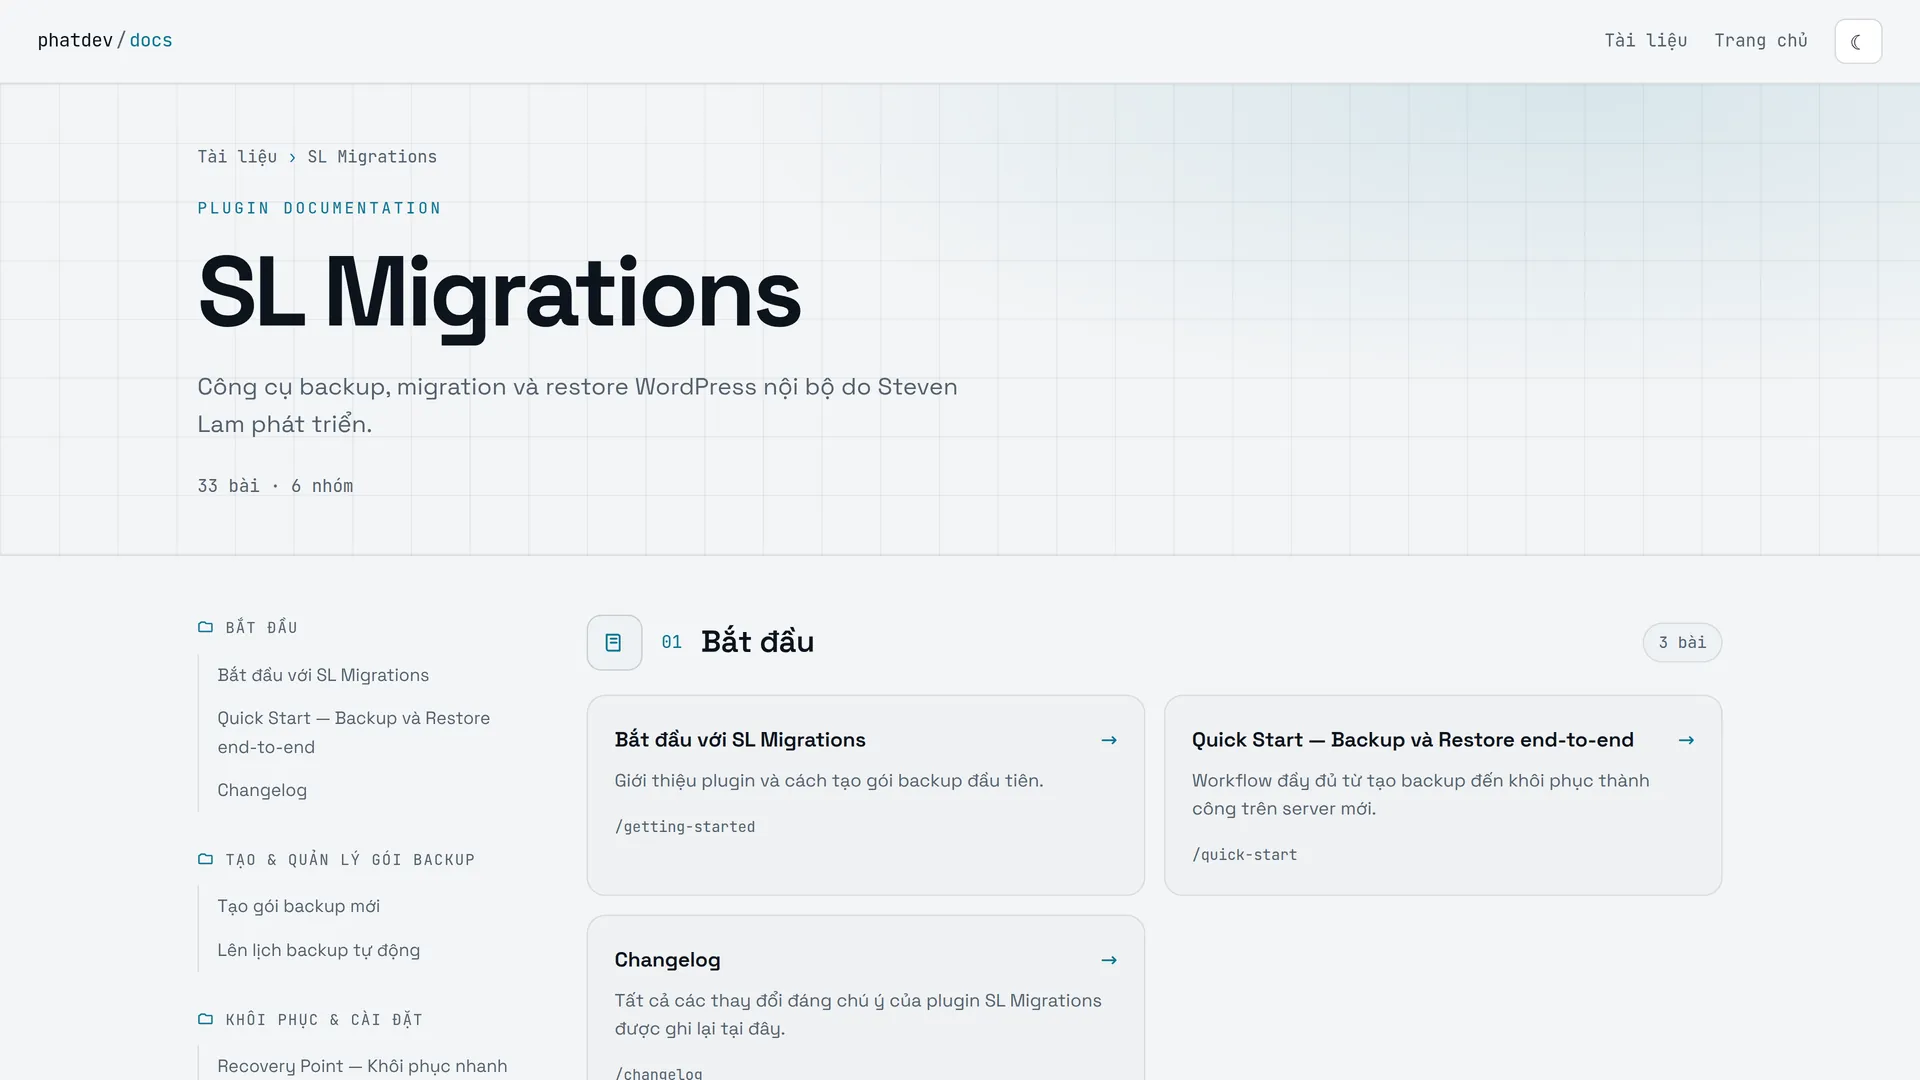Image resolution: width=1920 pixels, height=1080 pixels.
Task: Click the 01 section number
Action: click(x=671, y=642)
